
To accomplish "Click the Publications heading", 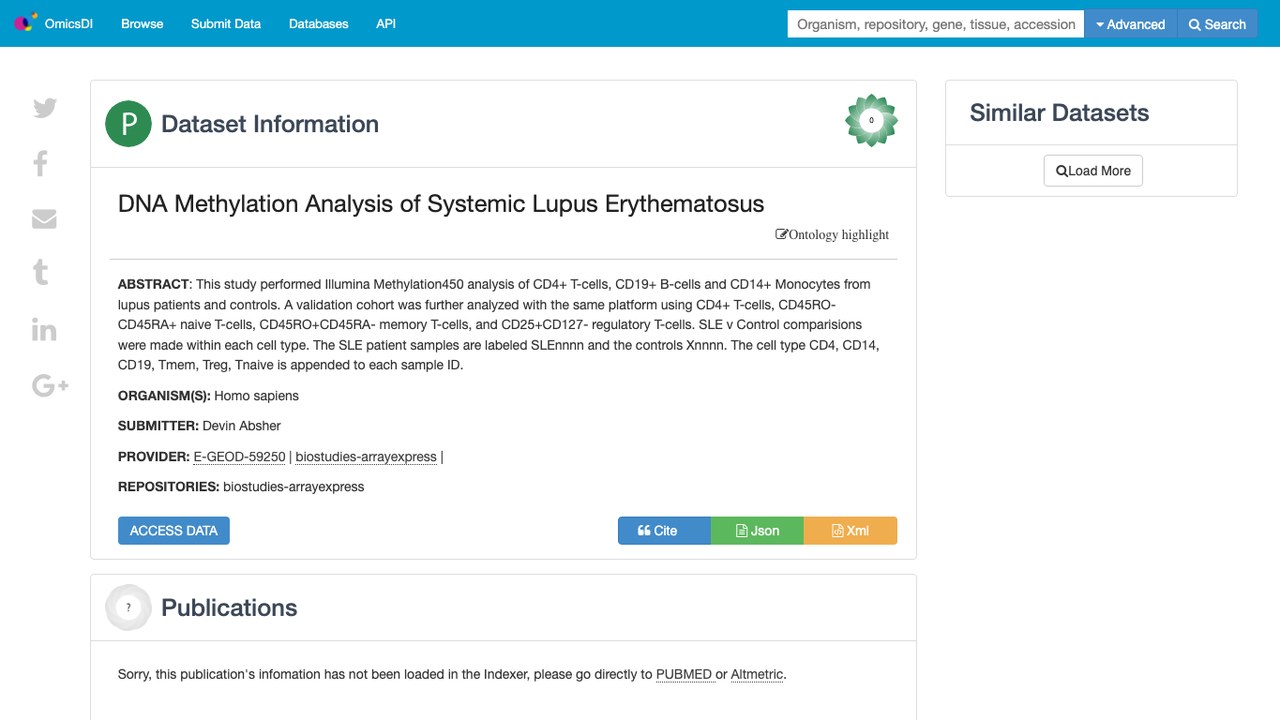I will coord(229,608).
